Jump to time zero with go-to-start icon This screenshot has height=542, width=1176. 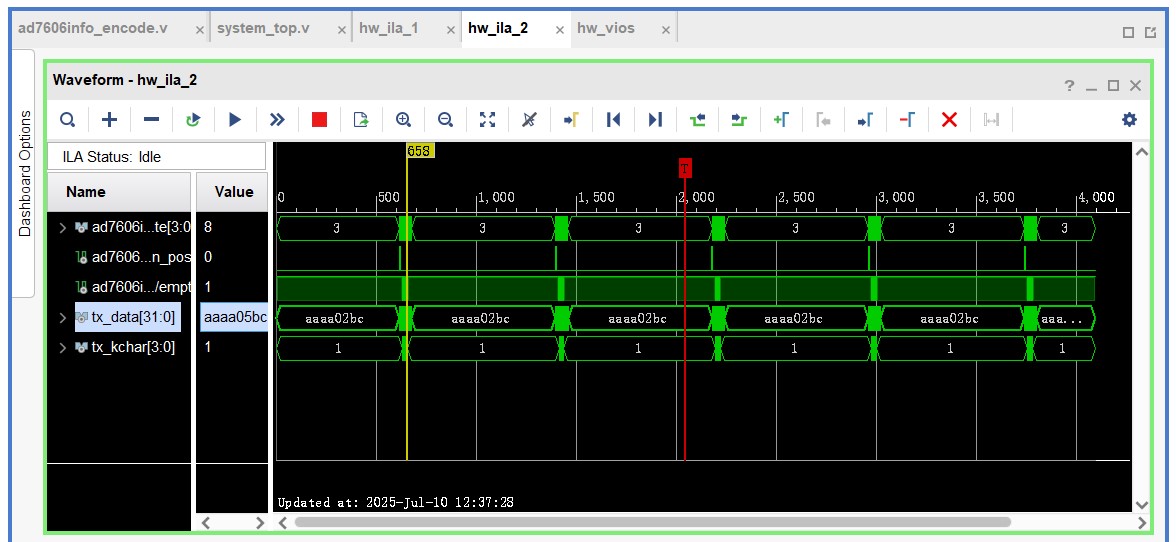pos(614,119)
